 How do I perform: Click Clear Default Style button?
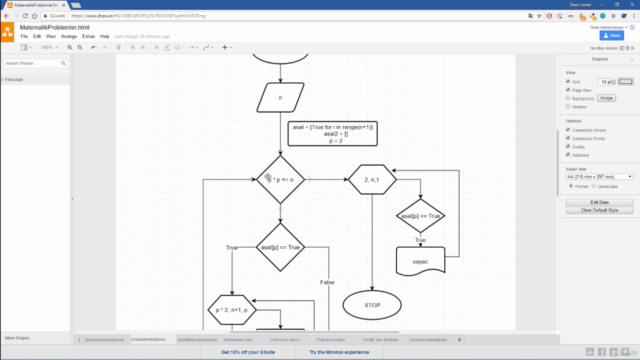tap(599, 210)
